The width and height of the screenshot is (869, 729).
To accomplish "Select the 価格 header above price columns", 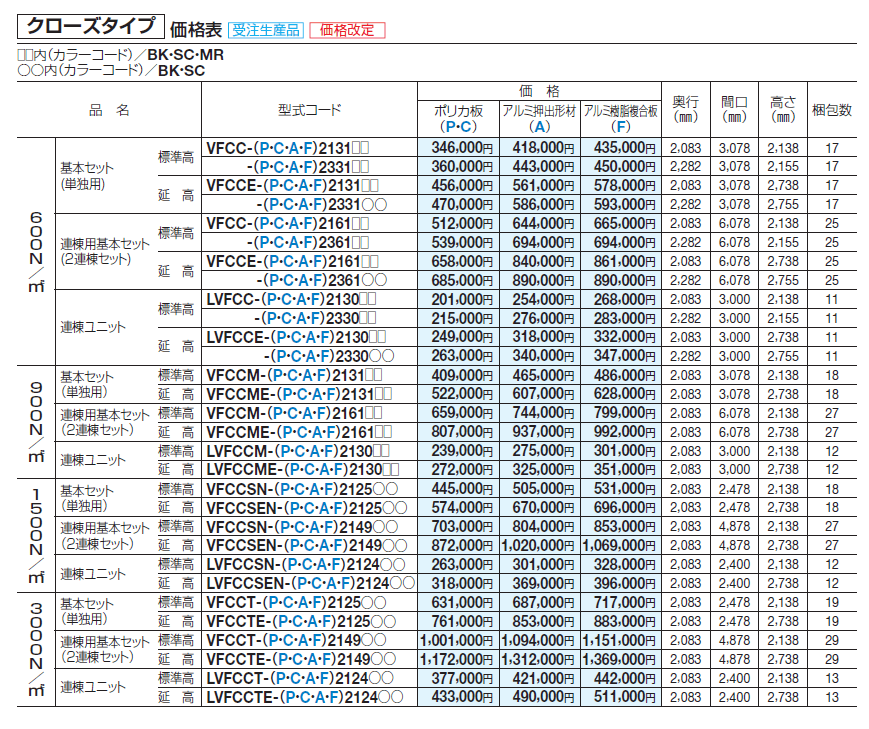I will pyautogui.click(x=539, y=90).
